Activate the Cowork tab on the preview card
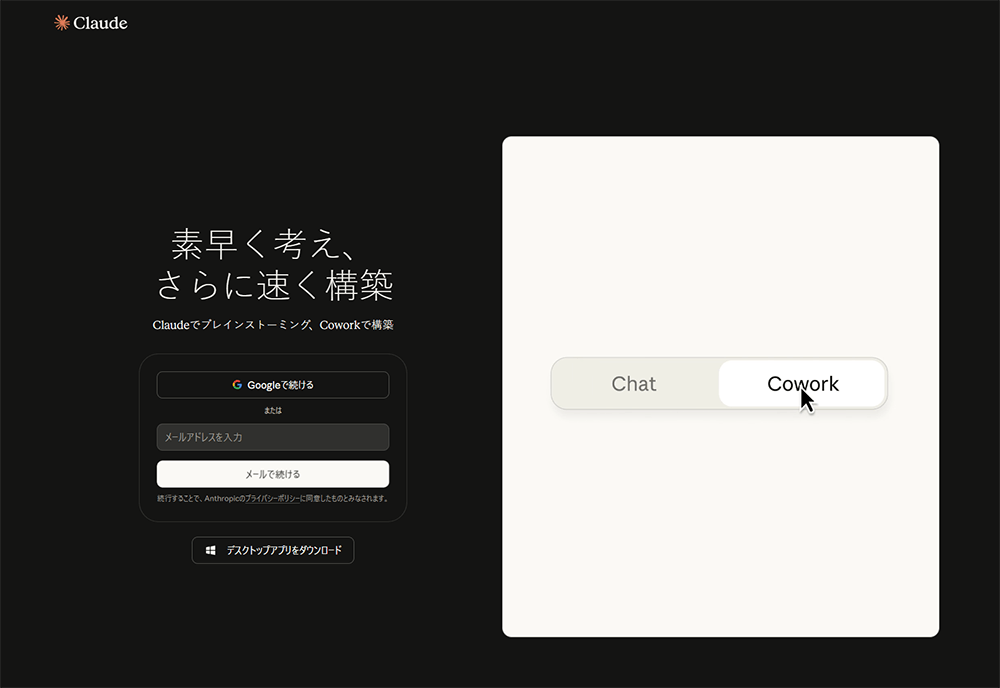Image resolution: width=1000 pixels, height=688 pixels. [x=802, y=383]
